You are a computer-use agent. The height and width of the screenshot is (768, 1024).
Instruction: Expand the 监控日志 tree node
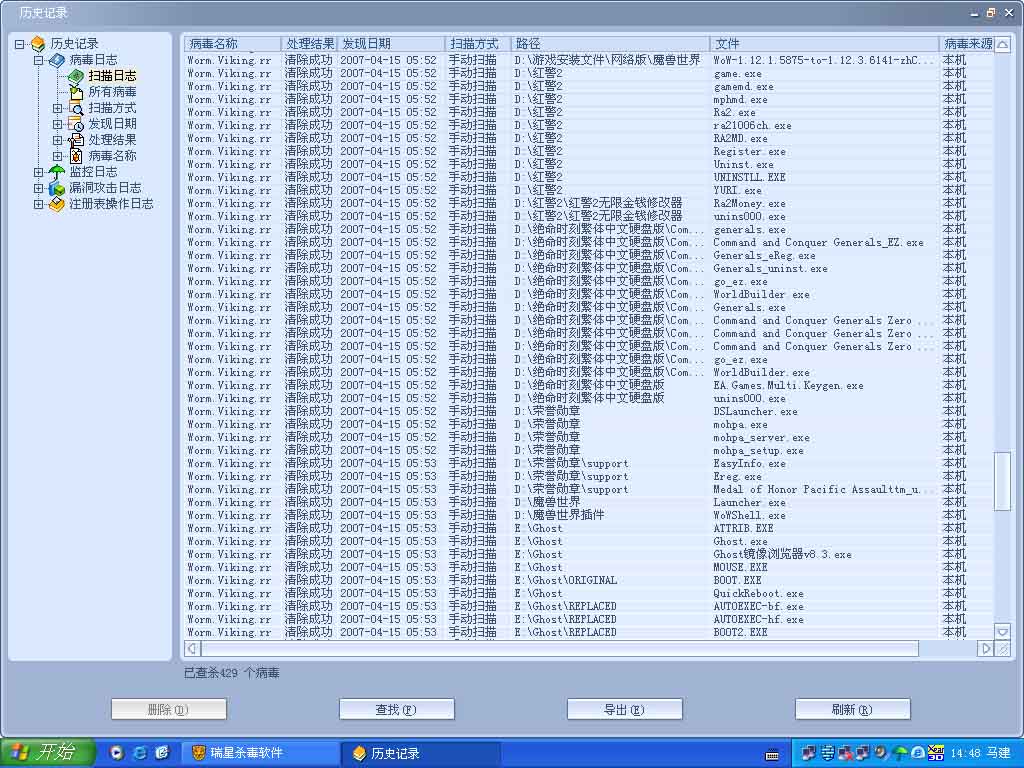point(39,172)
